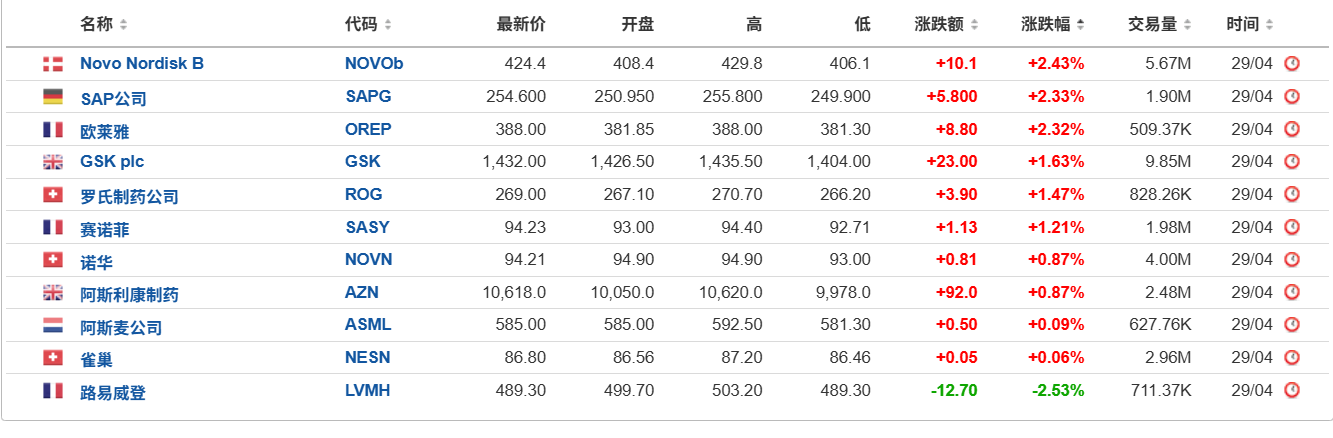1333x438 pixels.
Task: Open the 路易威登 stock link
Action: (x=113, y=393)
